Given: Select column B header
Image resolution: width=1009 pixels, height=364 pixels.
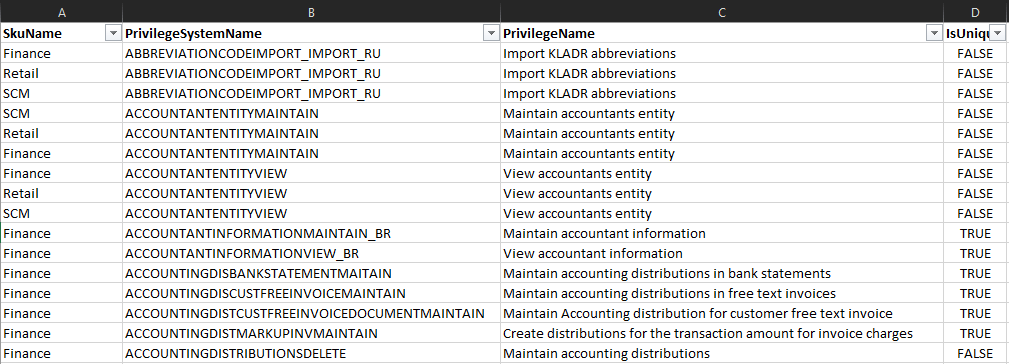Looking at the screenshot, I should (311, 12).
